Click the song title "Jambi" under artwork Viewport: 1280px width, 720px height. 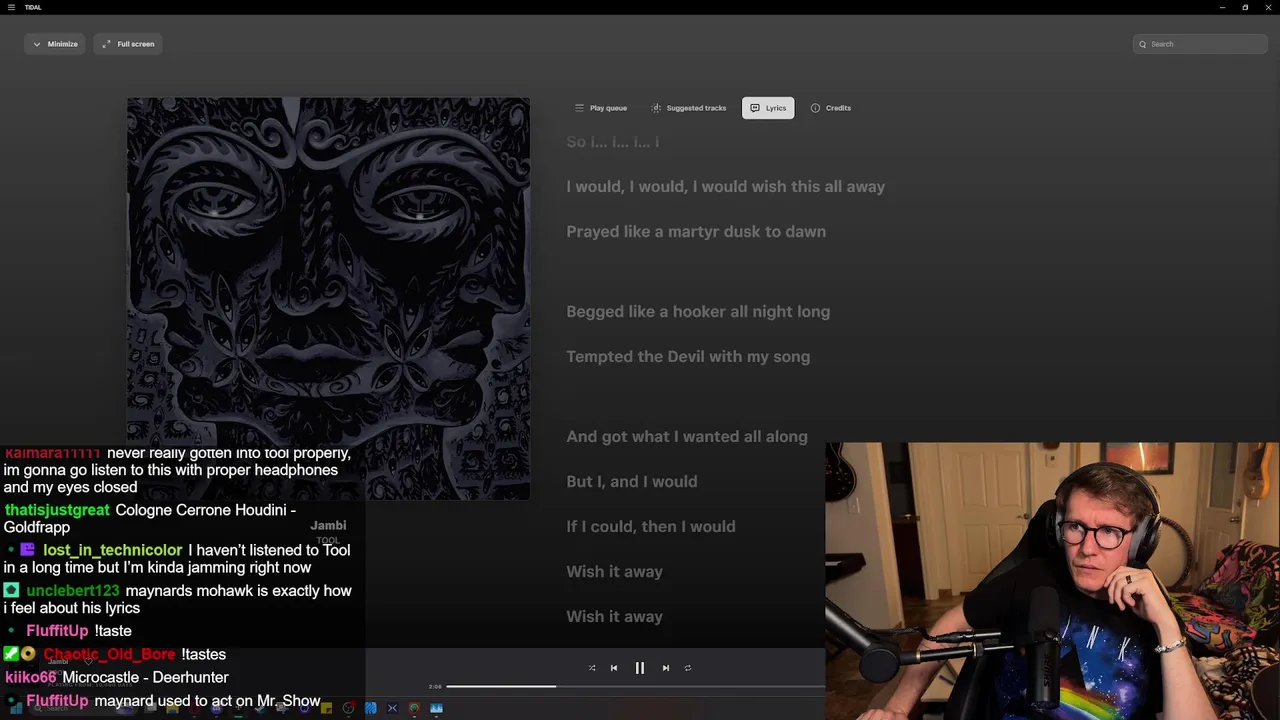[328, 525]
